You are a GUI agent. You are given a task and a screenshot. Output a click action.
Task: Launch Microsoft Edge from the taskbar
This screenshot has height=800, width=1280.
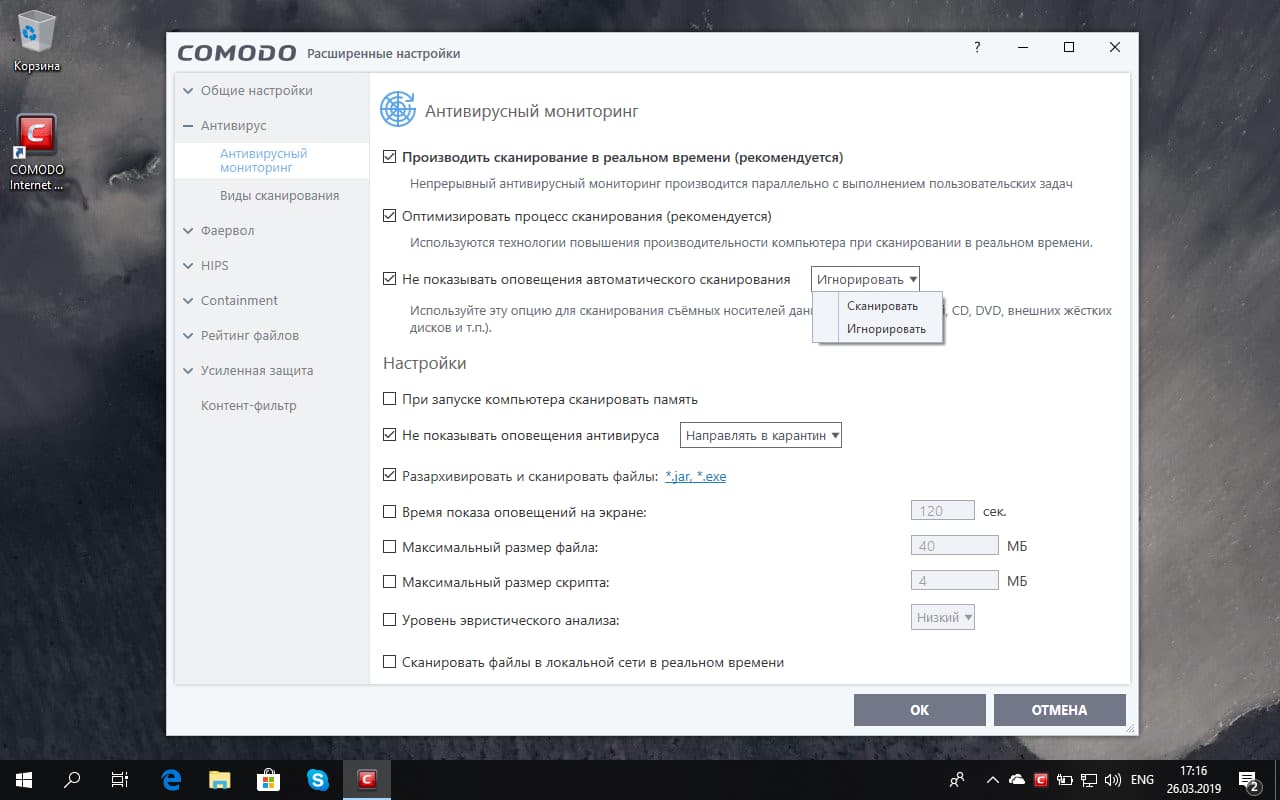[x=171, y=780]
